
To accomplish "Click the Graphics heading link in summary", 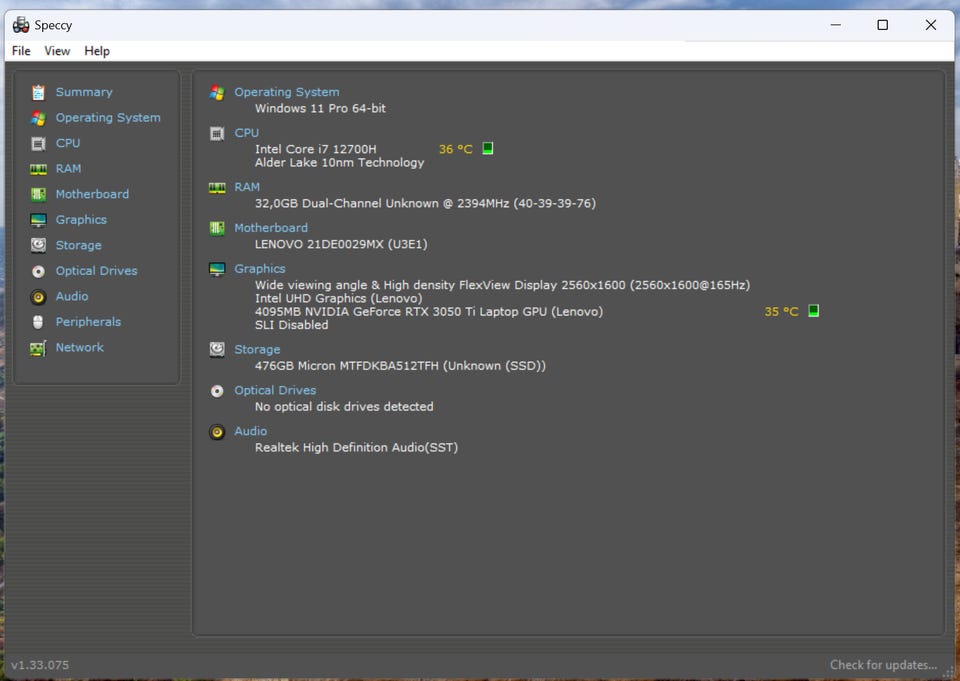I will point(260,268).
